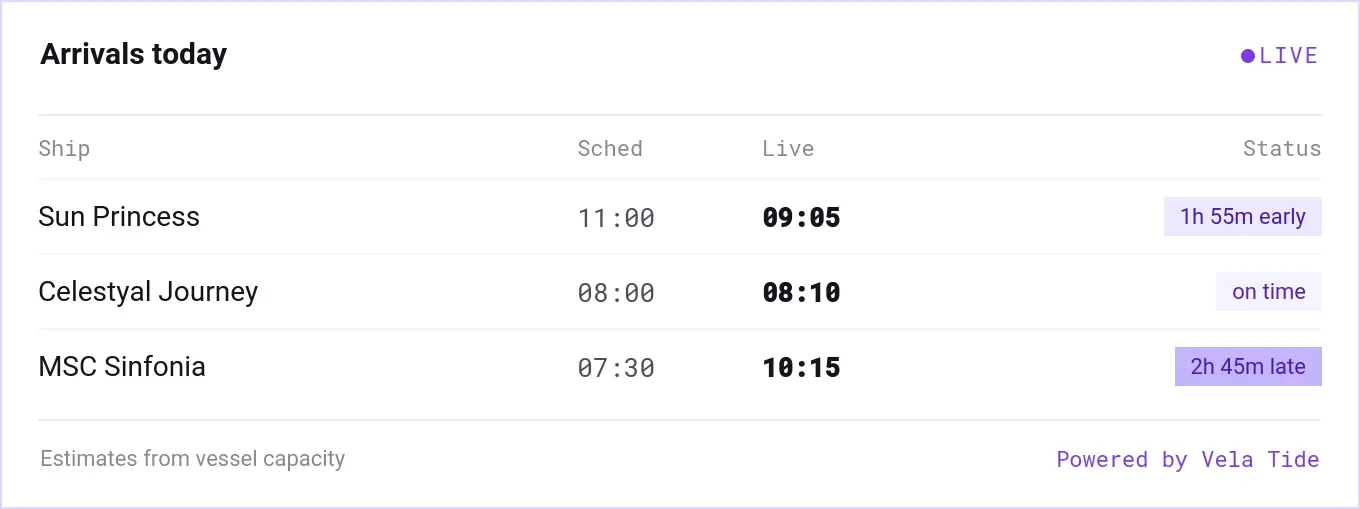1360x509 pixels.
Task: Click Celestyal Journey live time 08:10
Action: point(801,293)
